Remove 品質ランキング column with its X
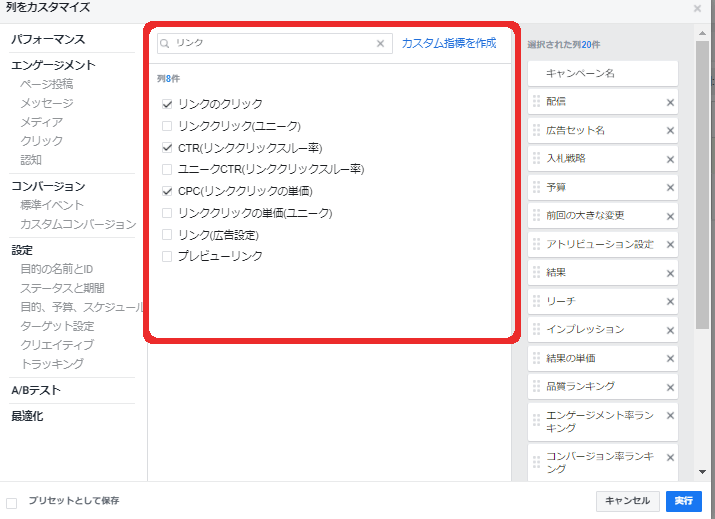This screenshot has height=519, width=715. 670,388
